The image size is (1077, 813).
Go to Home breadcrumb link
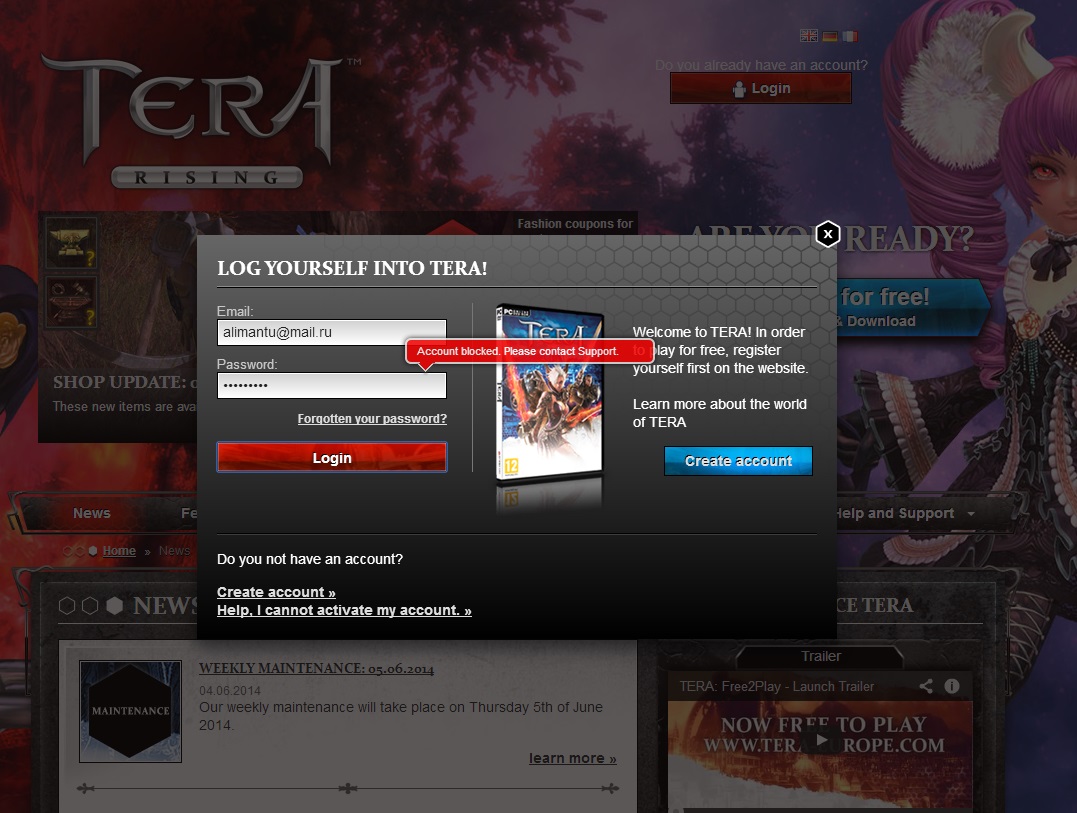pyautogui.click(x=119, y=551)
